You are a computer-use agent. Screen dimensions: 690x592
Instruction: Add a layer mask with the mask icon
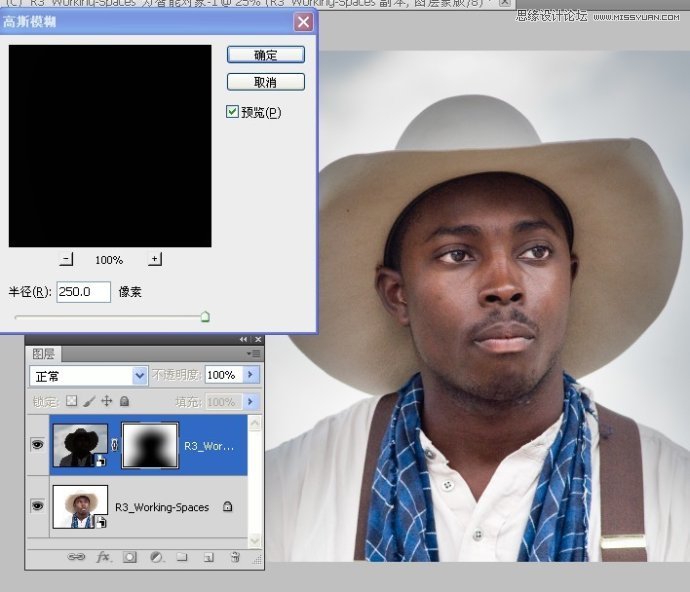pos(129,557)
